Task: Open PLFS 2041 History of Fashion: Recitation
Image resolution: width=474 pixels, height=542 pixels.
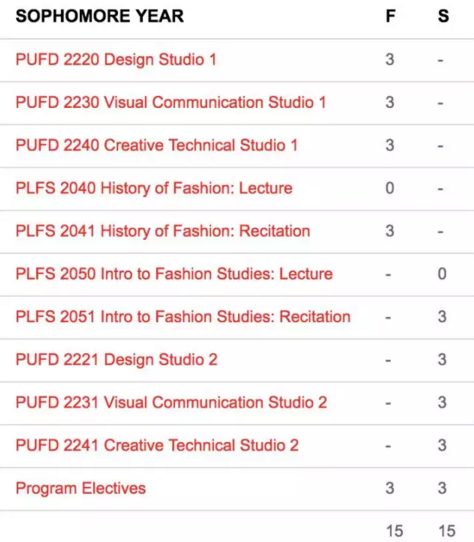Action: pyautogui.click(x=163, y=231)
